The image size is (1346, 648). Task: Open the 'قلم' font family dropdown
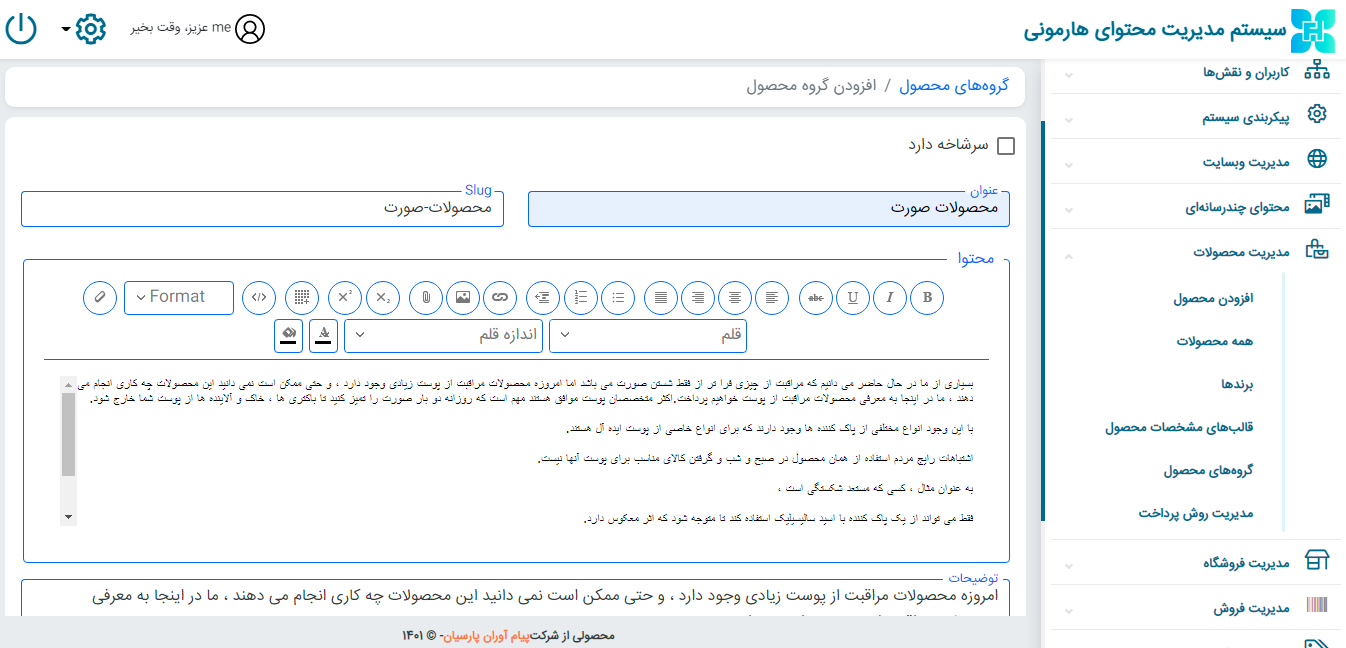[x=648, y=336]
